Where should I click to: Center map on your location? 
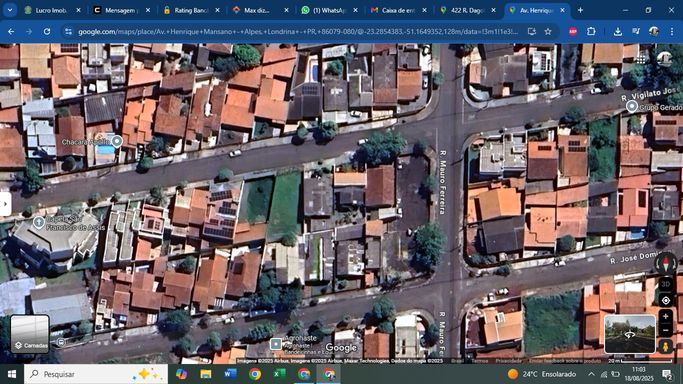(x=666, y=300)
